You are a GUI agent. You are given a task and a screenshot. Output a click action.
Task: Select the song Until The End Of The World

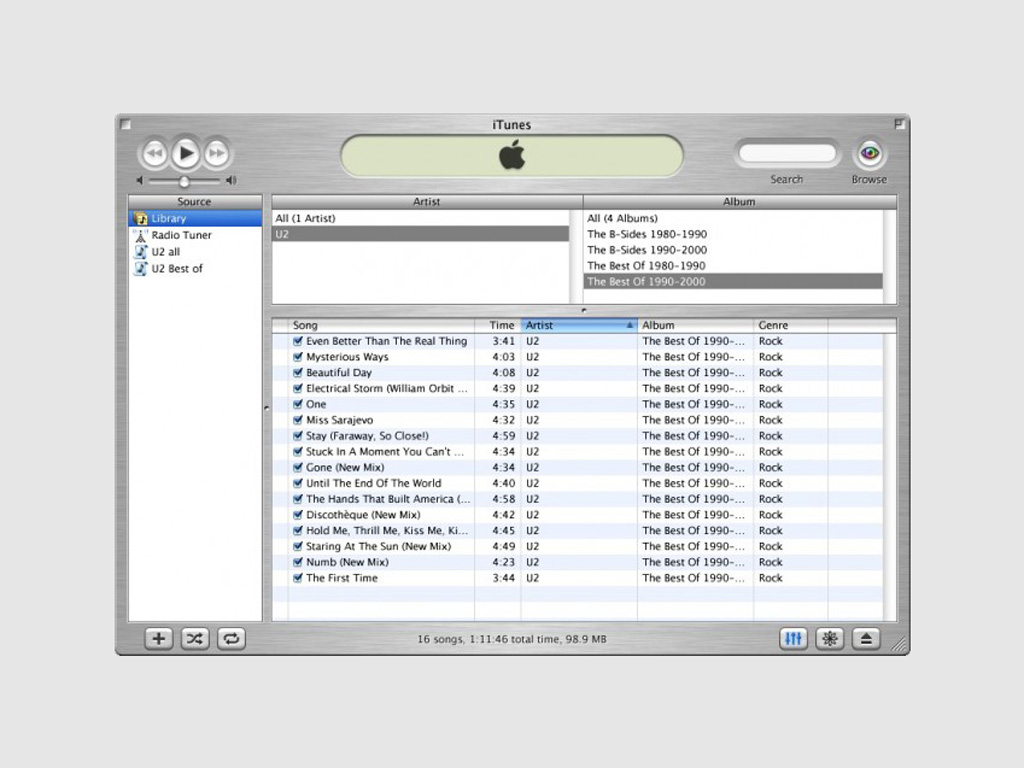(x=374, y=483)
